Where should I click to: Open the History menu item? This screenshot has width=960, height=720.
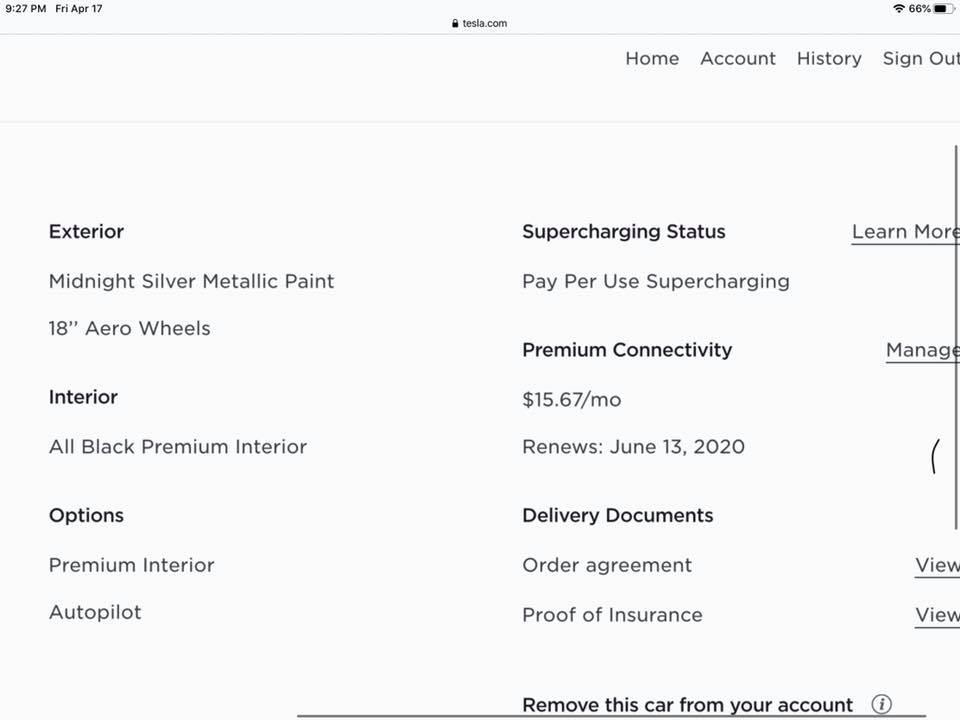(829, 58)
